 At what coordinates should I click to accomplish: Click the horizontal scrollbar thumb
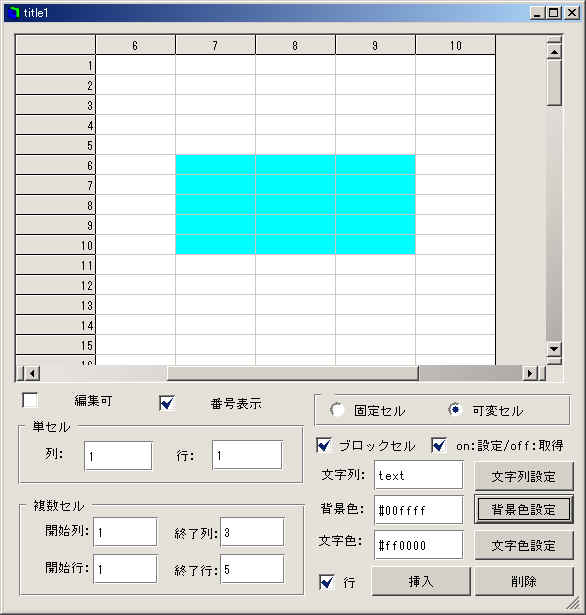293,373
